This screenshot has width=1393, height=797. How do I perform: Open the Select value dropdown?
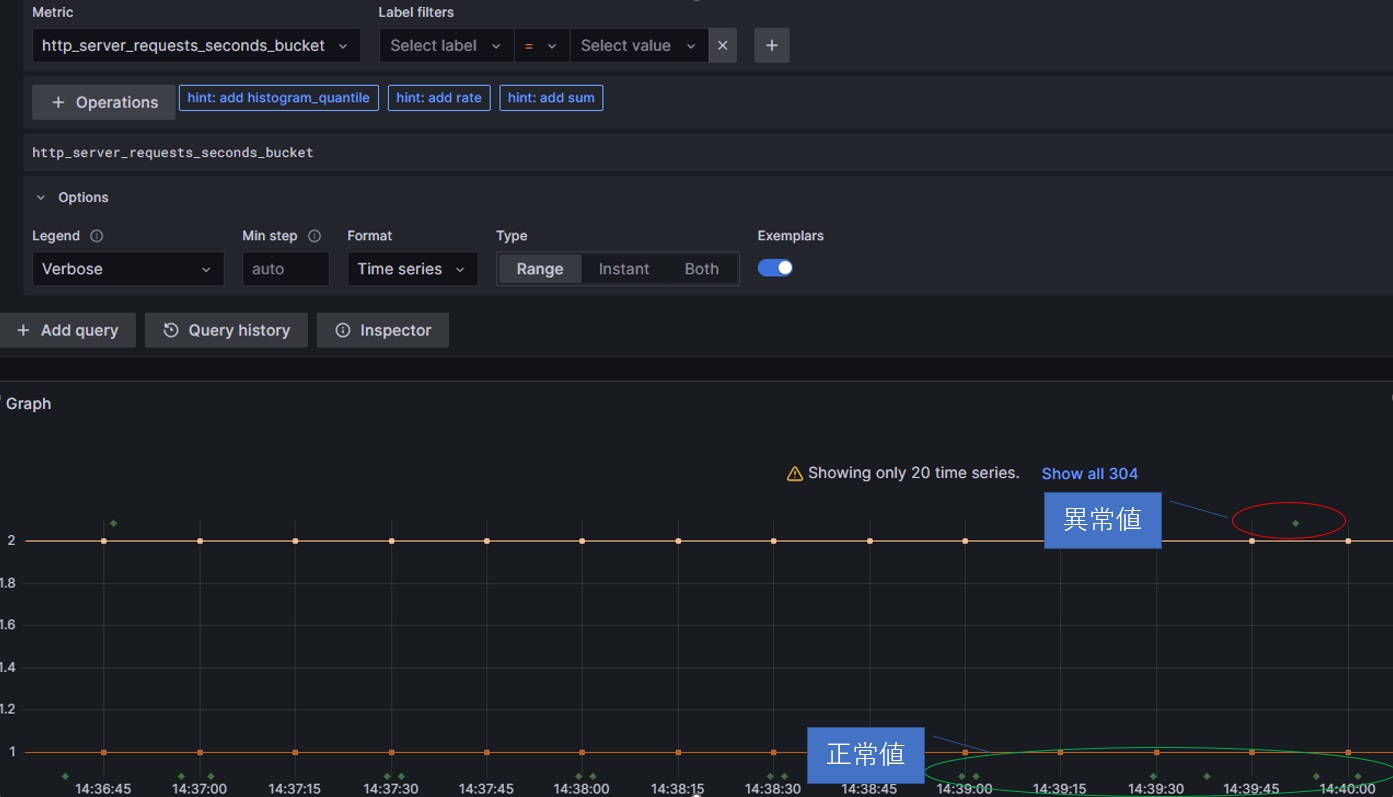point(638,46)
